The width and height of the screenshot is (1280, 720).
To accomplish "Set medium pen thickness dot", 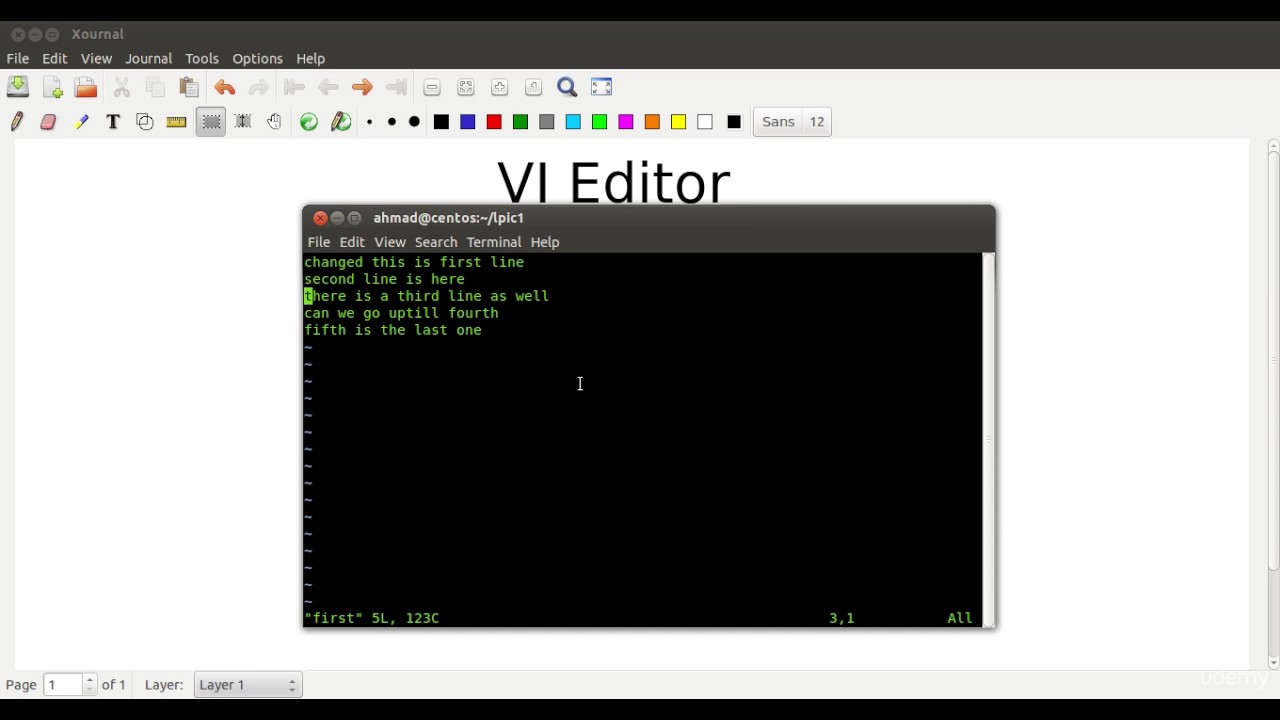I will coord(392,122).
